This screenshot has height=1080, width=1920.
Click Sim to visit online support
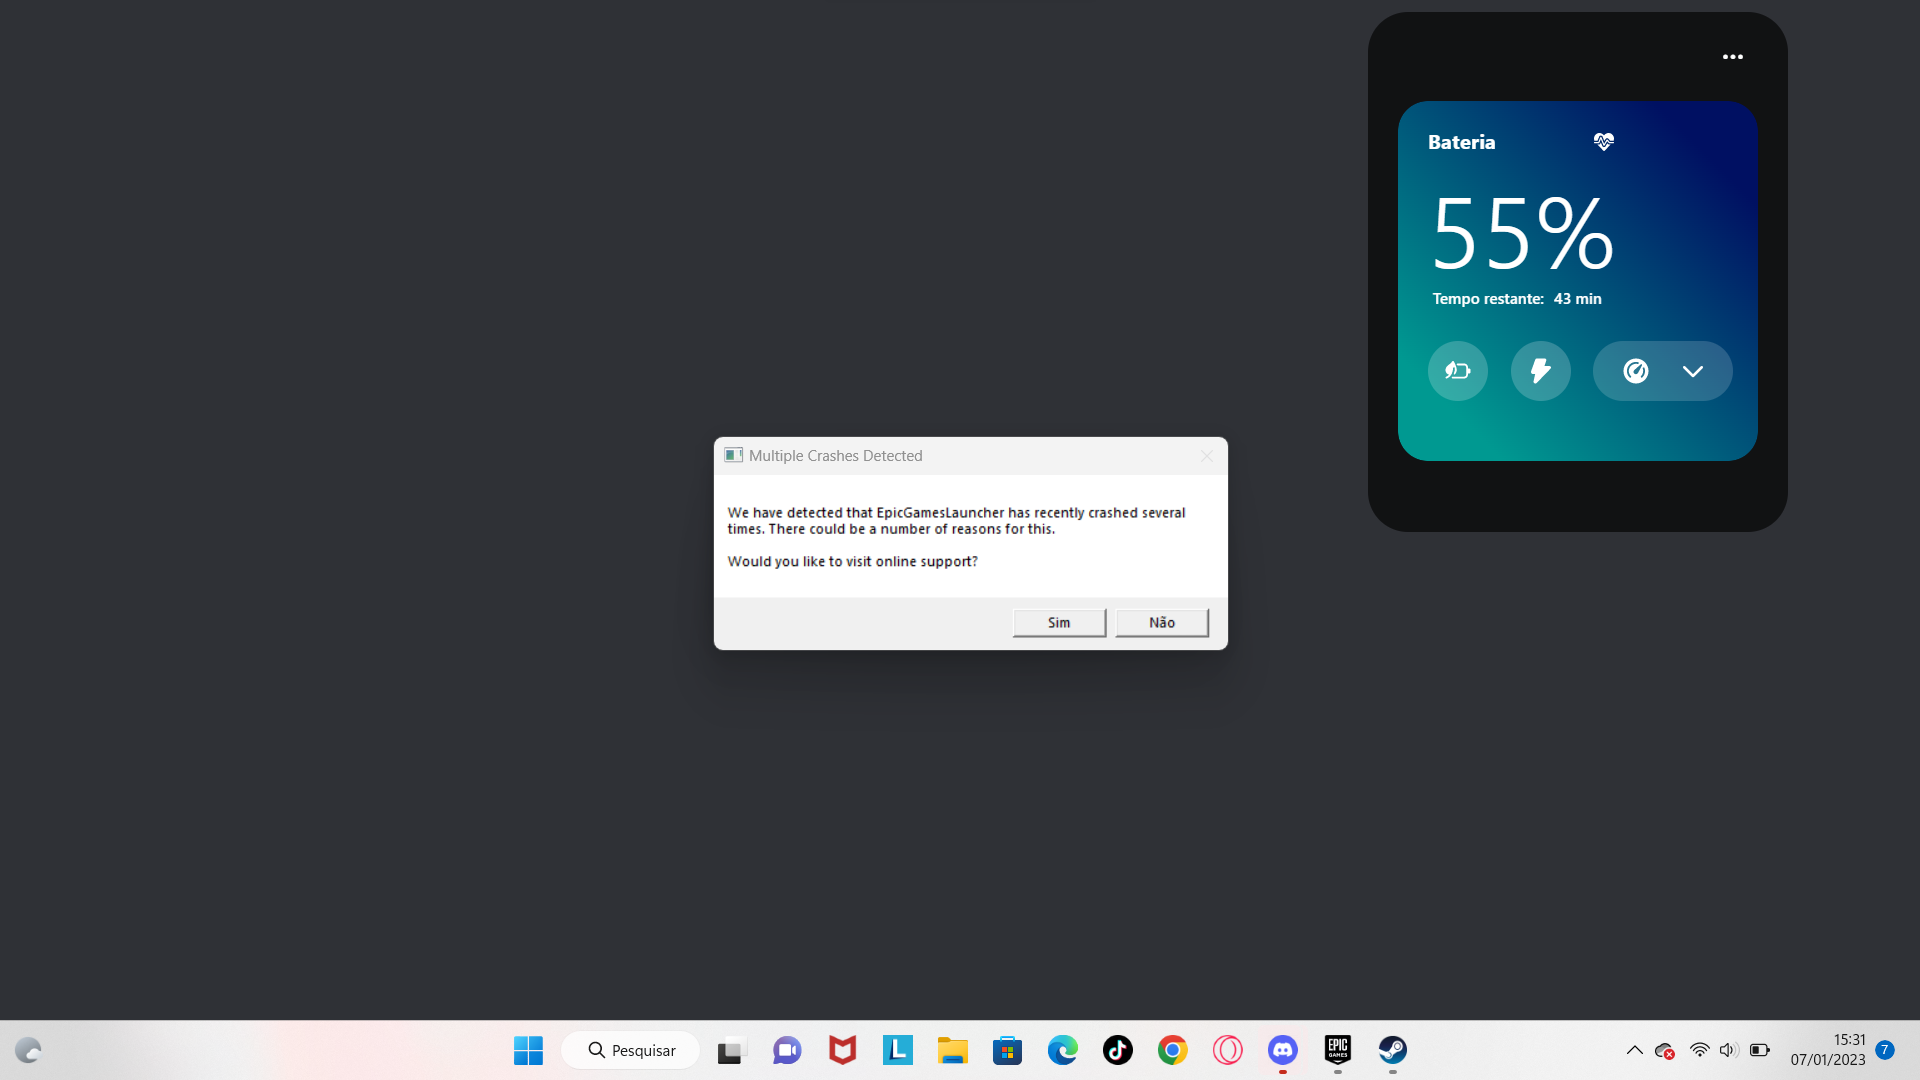[1059, 622]
